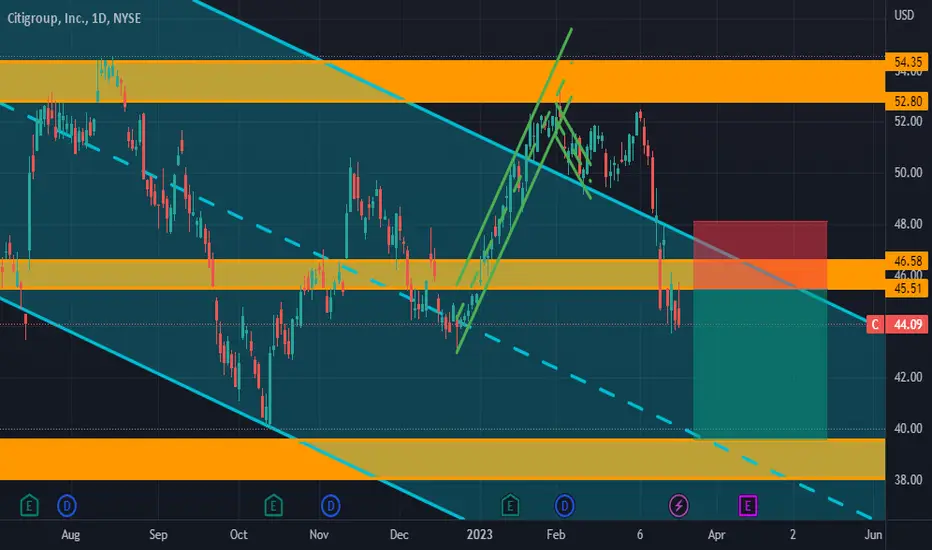Select the 52.80 orange price label
932x550 pixels.
click(x=907, y=101)
